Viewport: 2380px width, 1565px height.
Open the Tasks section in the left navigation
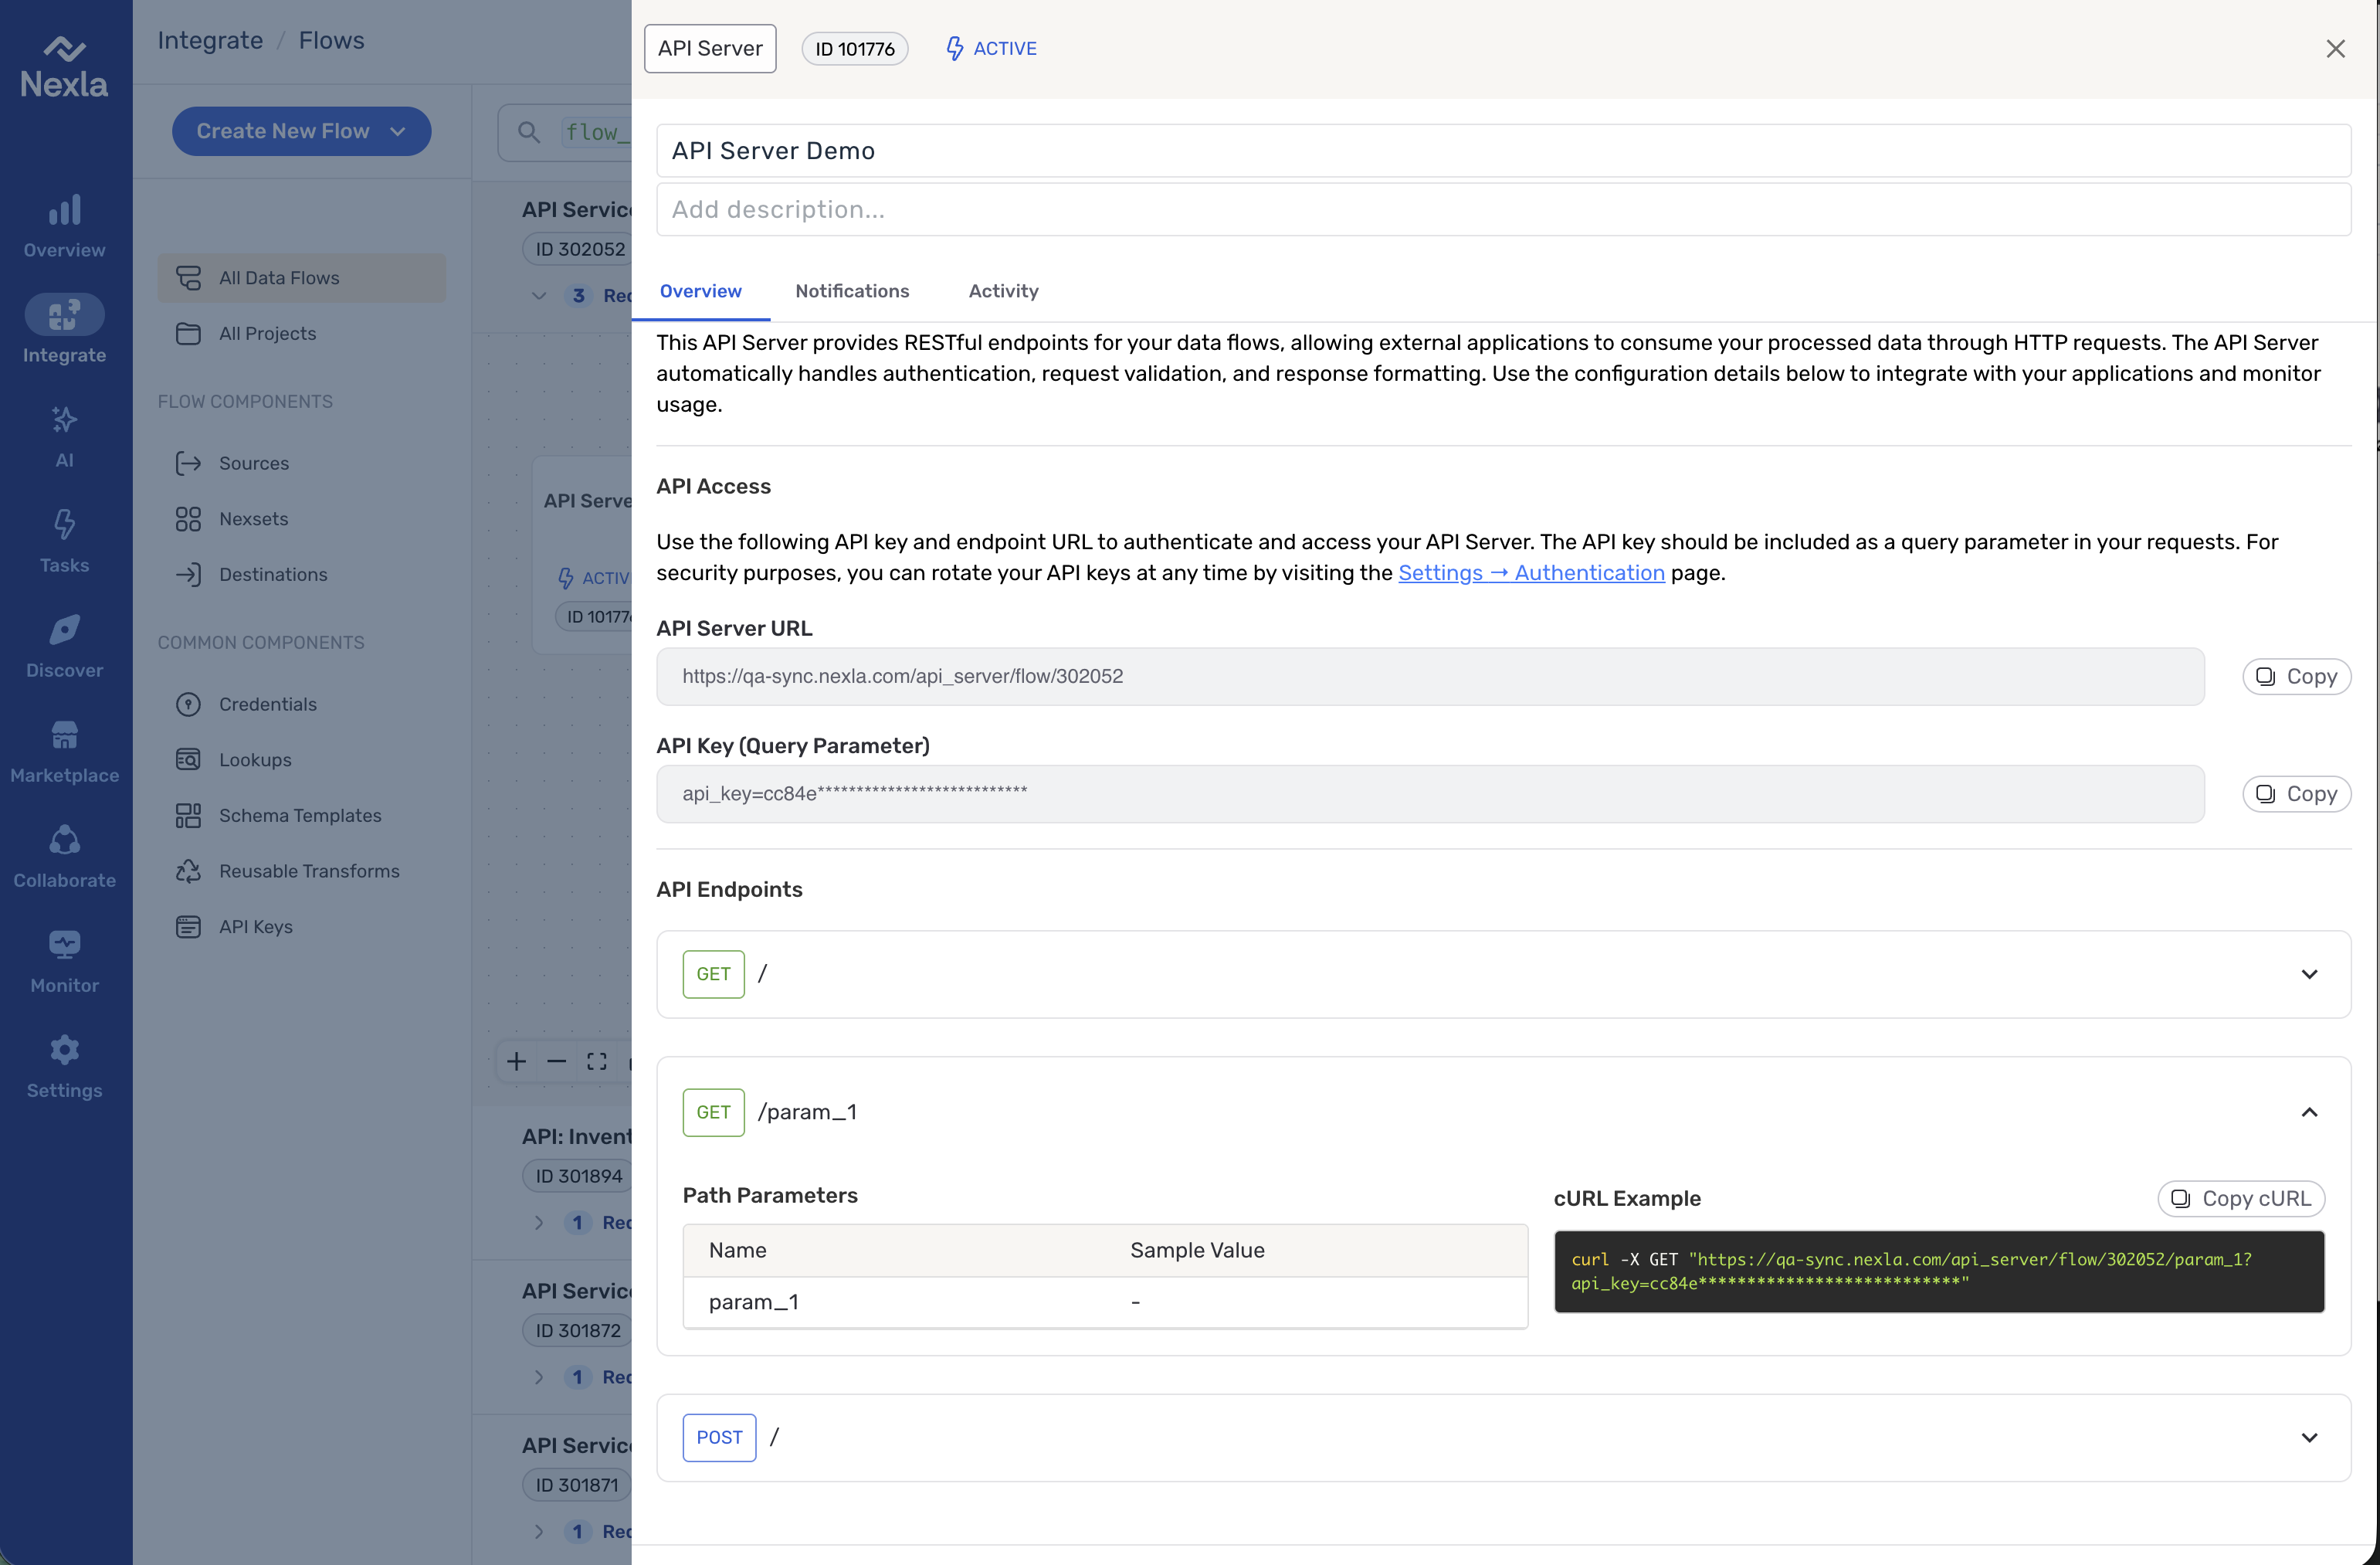[x=64, y=541]
